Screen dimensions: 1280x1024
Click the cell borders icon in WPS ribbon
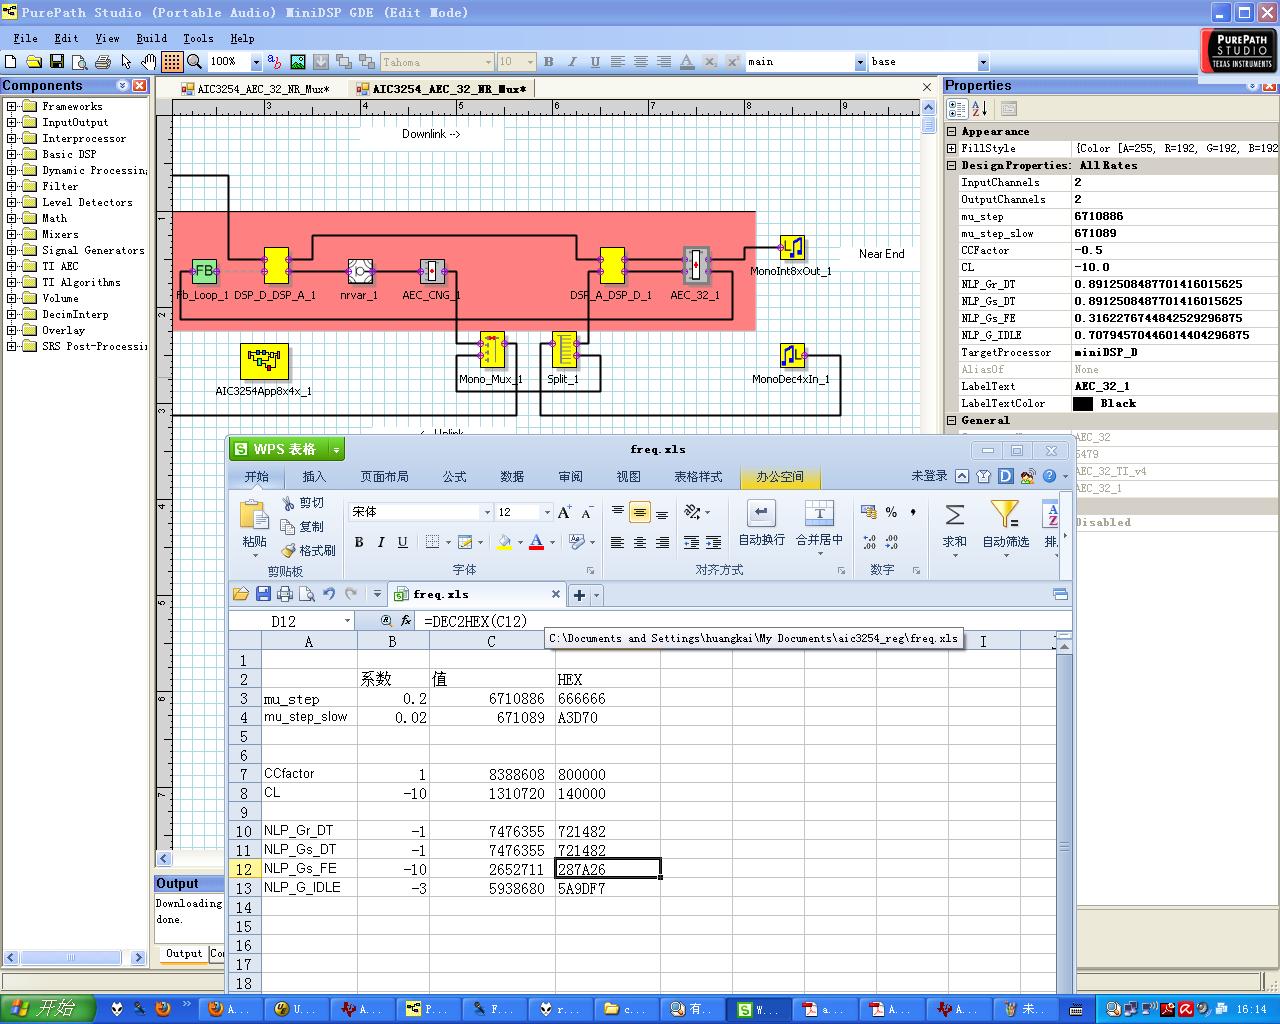pos(432,542)
